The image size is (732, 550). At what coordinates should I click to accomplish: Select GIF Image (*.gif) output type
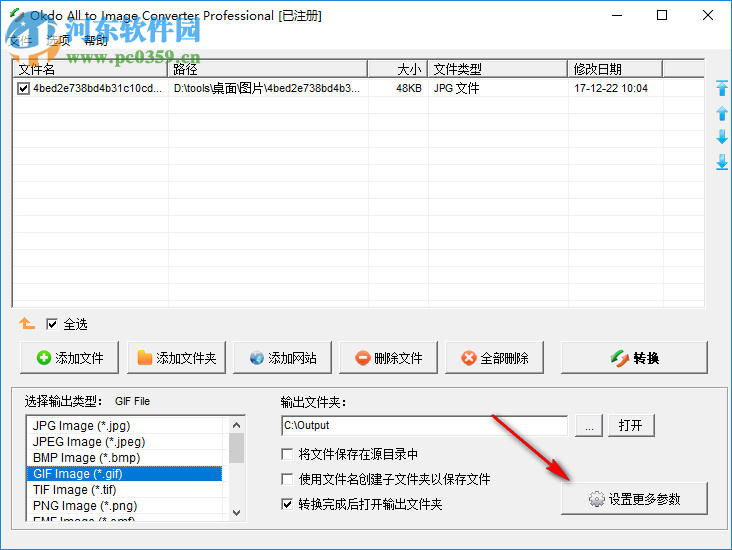point(124,473)
